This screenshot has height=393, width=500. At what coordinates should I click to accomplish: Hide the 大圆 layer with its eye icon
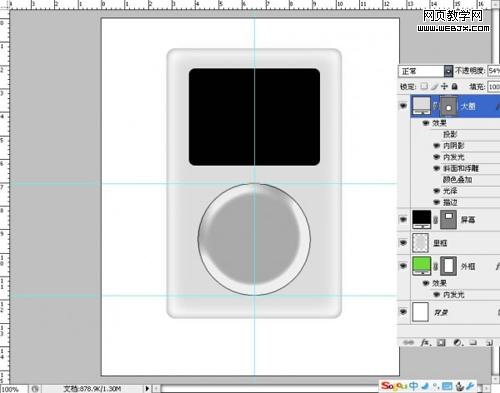(403, 106)
